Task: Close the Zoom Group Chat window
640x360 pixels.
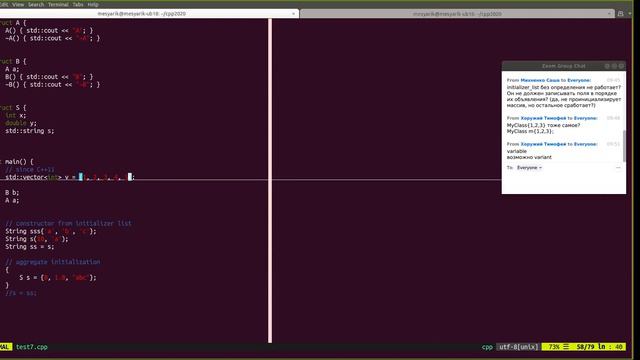Action: pos(621,66)
